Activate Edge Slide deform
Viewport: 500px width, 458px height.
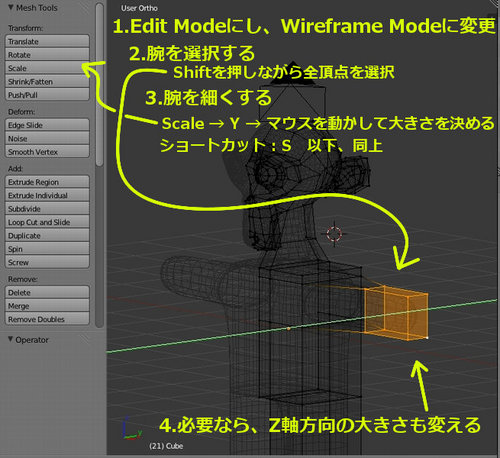pos(47,125)
